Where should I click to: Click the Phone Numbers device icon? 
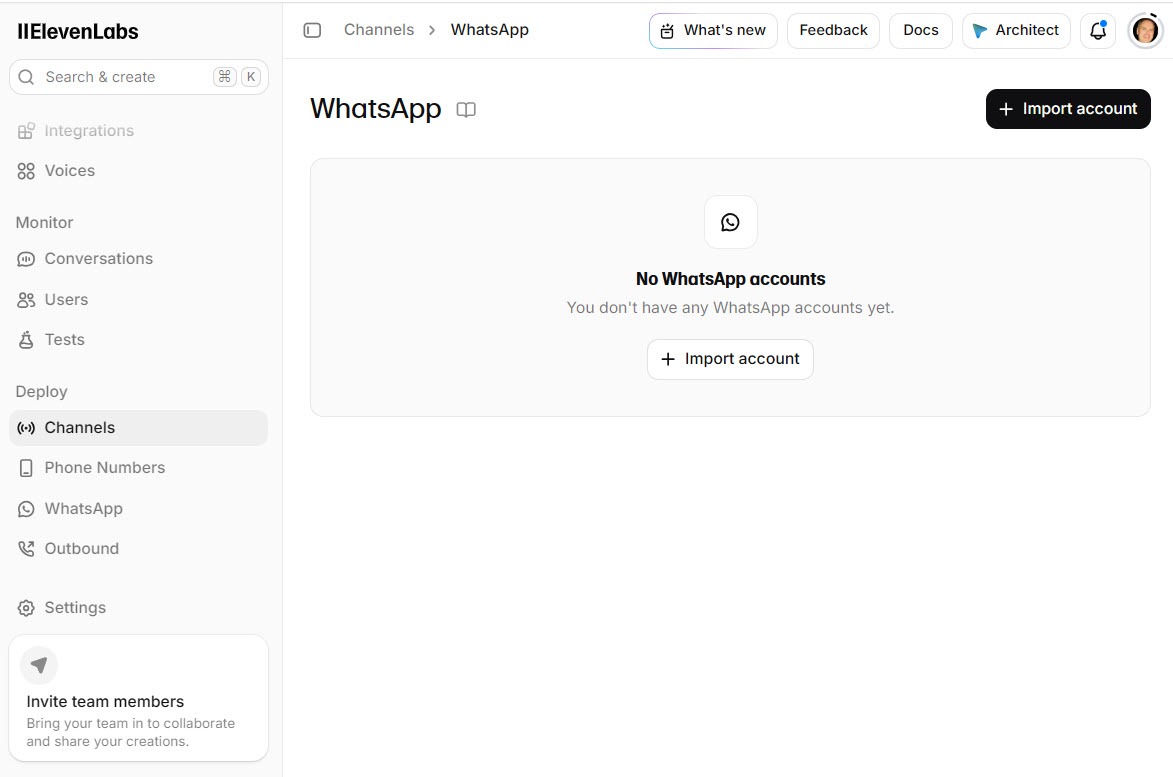[x=26, y=468]
